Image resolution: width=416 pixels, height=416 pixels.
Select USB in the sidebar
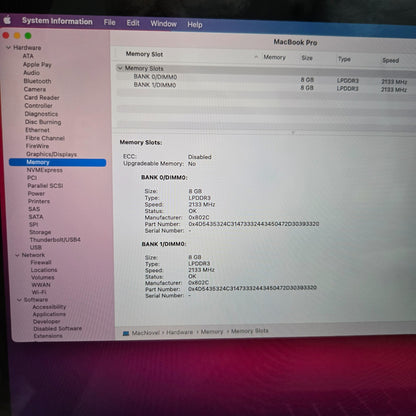pos(36,247)
